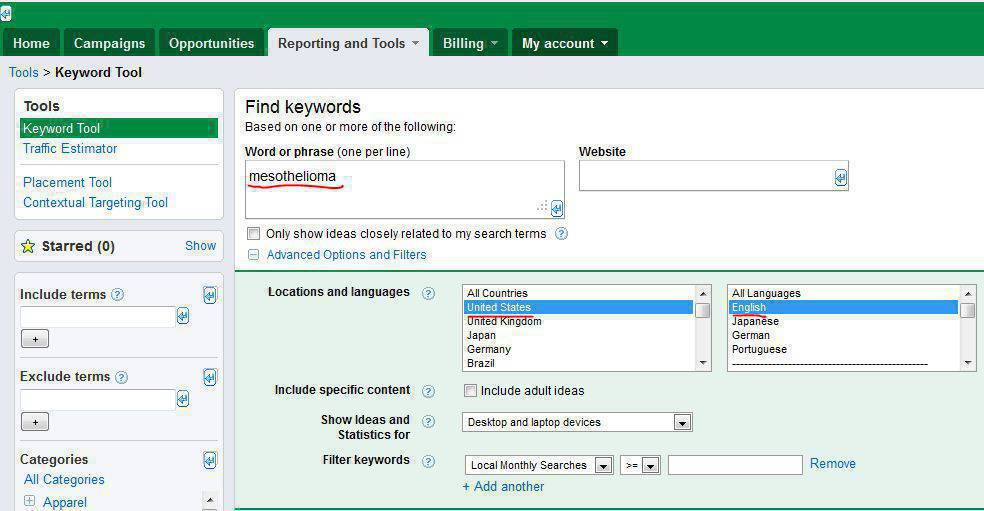
Task: Click the Include specific content help icon
Action: point(428,391)
